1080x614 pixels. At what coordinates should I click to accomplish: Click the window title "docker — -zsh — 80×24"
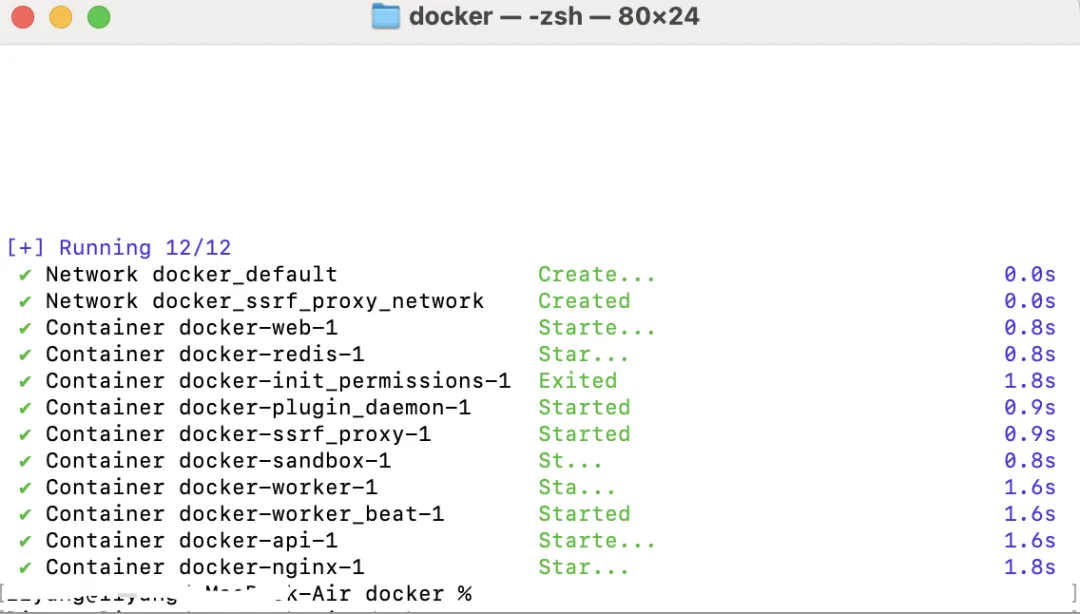point(554,17)
